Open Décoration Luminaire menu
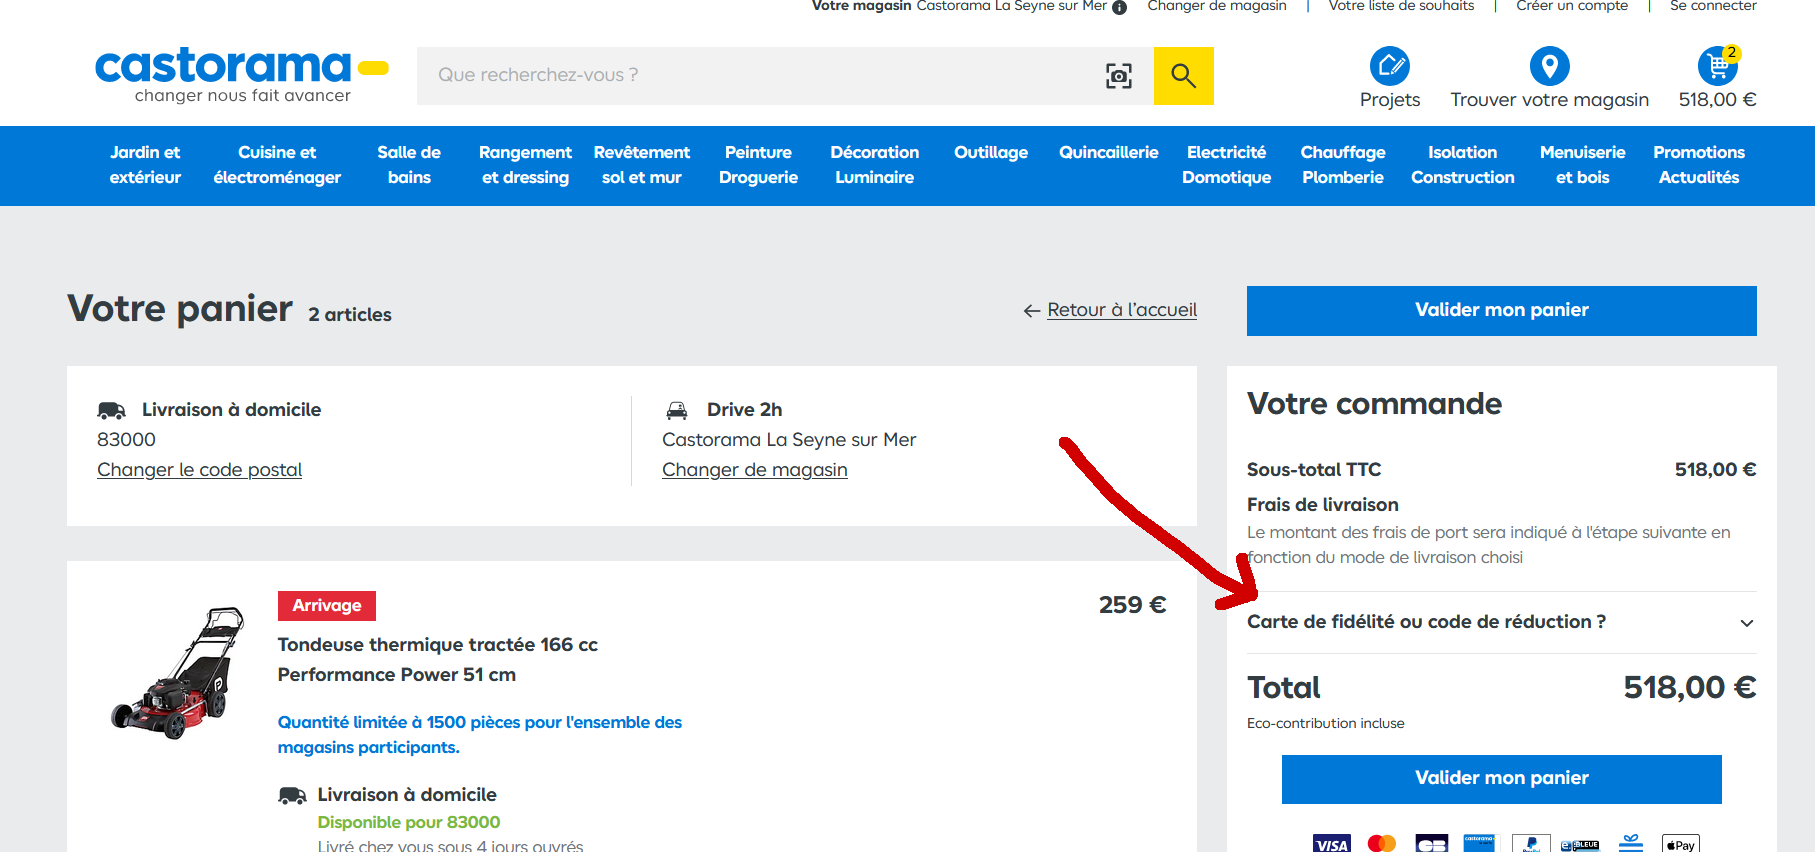This screenshot has height=852, width=1815. pyautogui.click(x=875, y=165)
